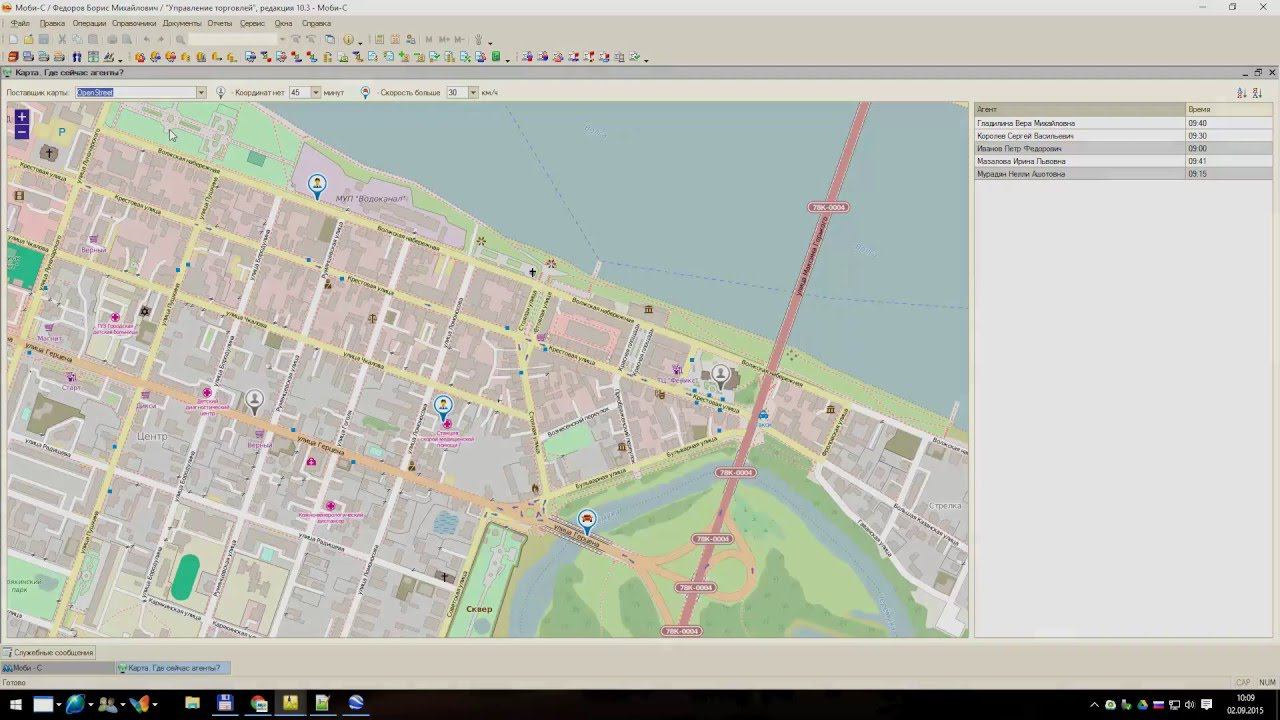Select agent Мурадян Нелли Ашотовна
The image size is (1280, 720).
click(x=1080, y=174)
